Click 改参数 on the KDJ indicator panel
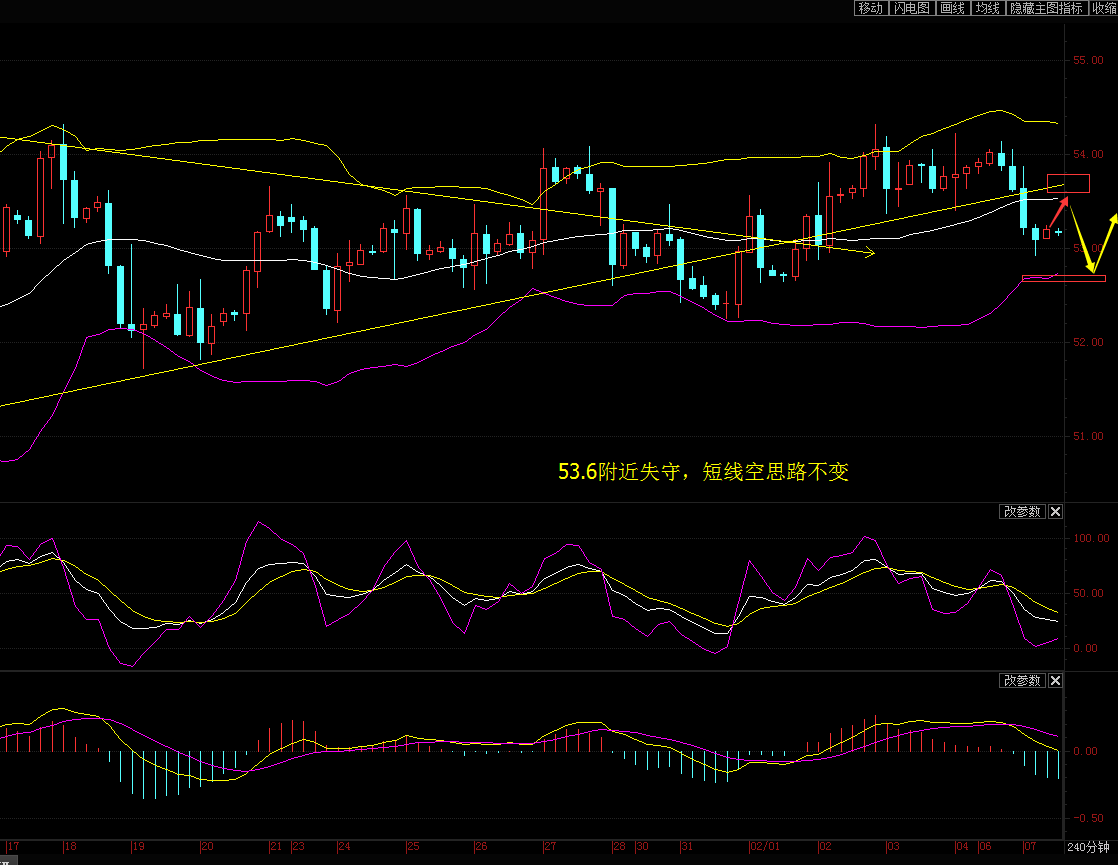 click(x=1021, y=511)
